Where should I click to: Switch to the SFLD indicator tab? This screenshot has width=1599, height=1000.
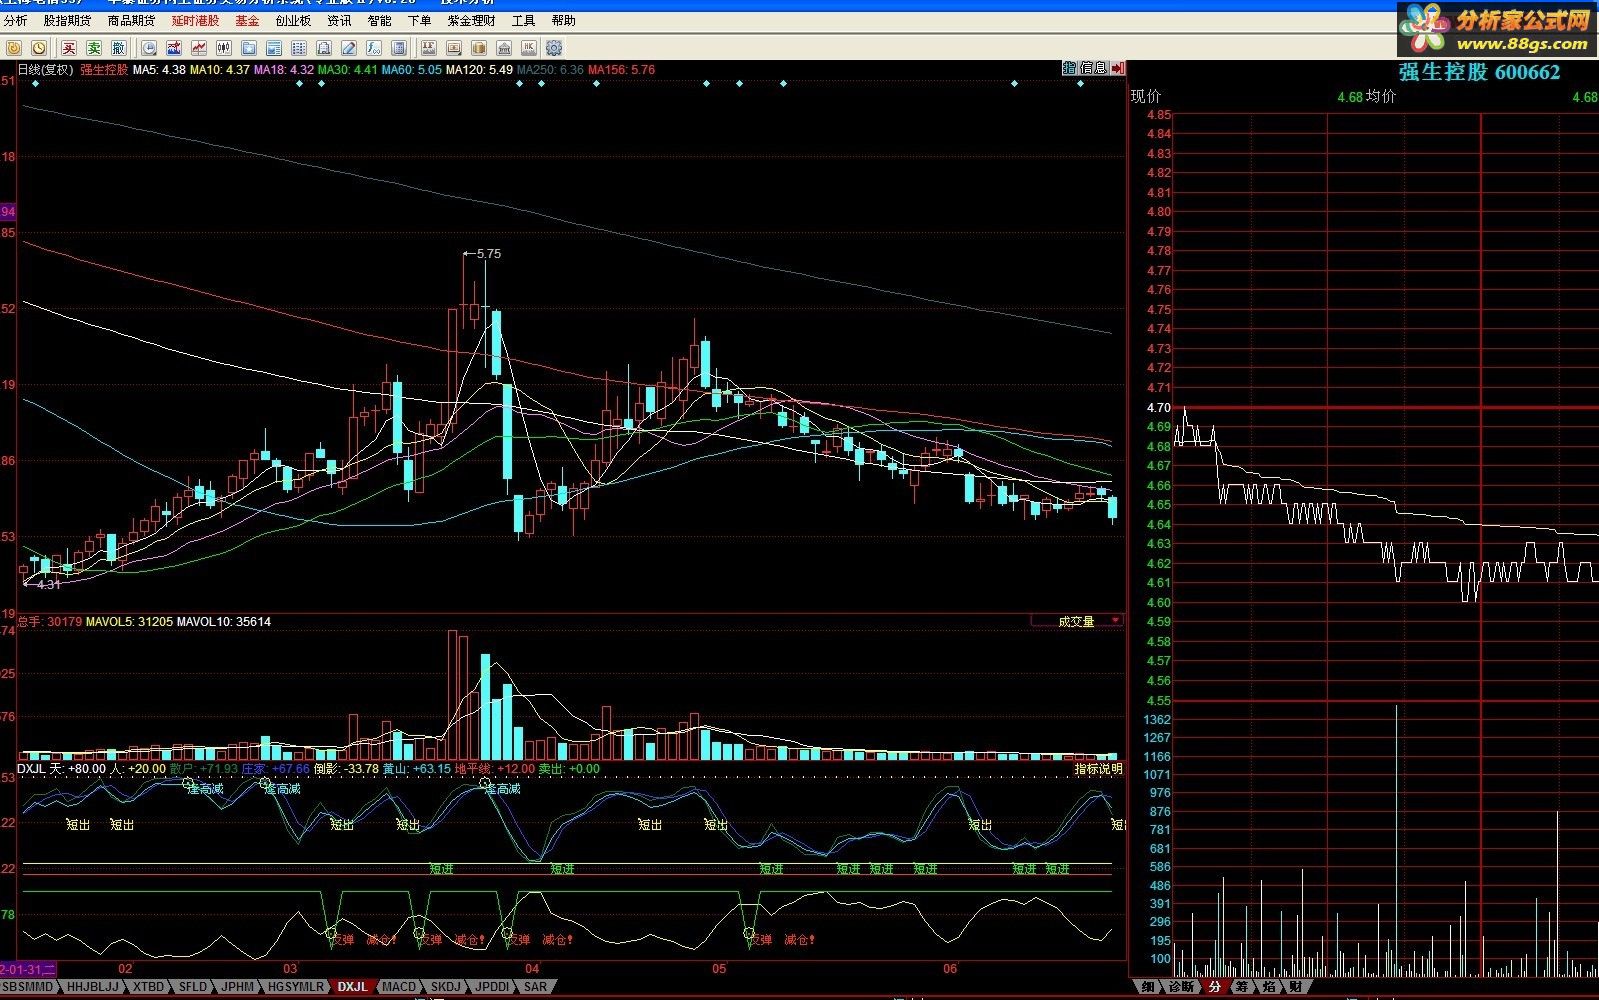point(192,987)
